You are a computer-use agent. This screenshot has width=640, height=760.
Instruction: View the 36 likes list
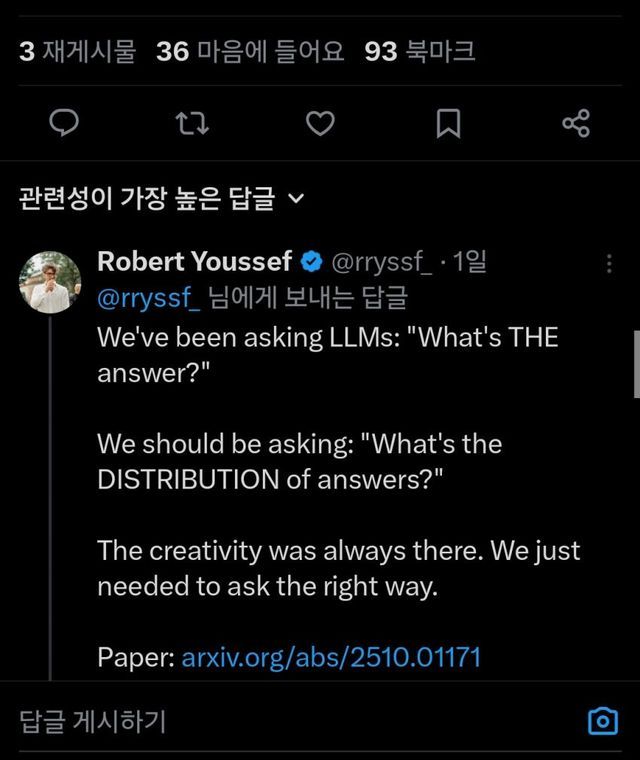coord(250,52)
